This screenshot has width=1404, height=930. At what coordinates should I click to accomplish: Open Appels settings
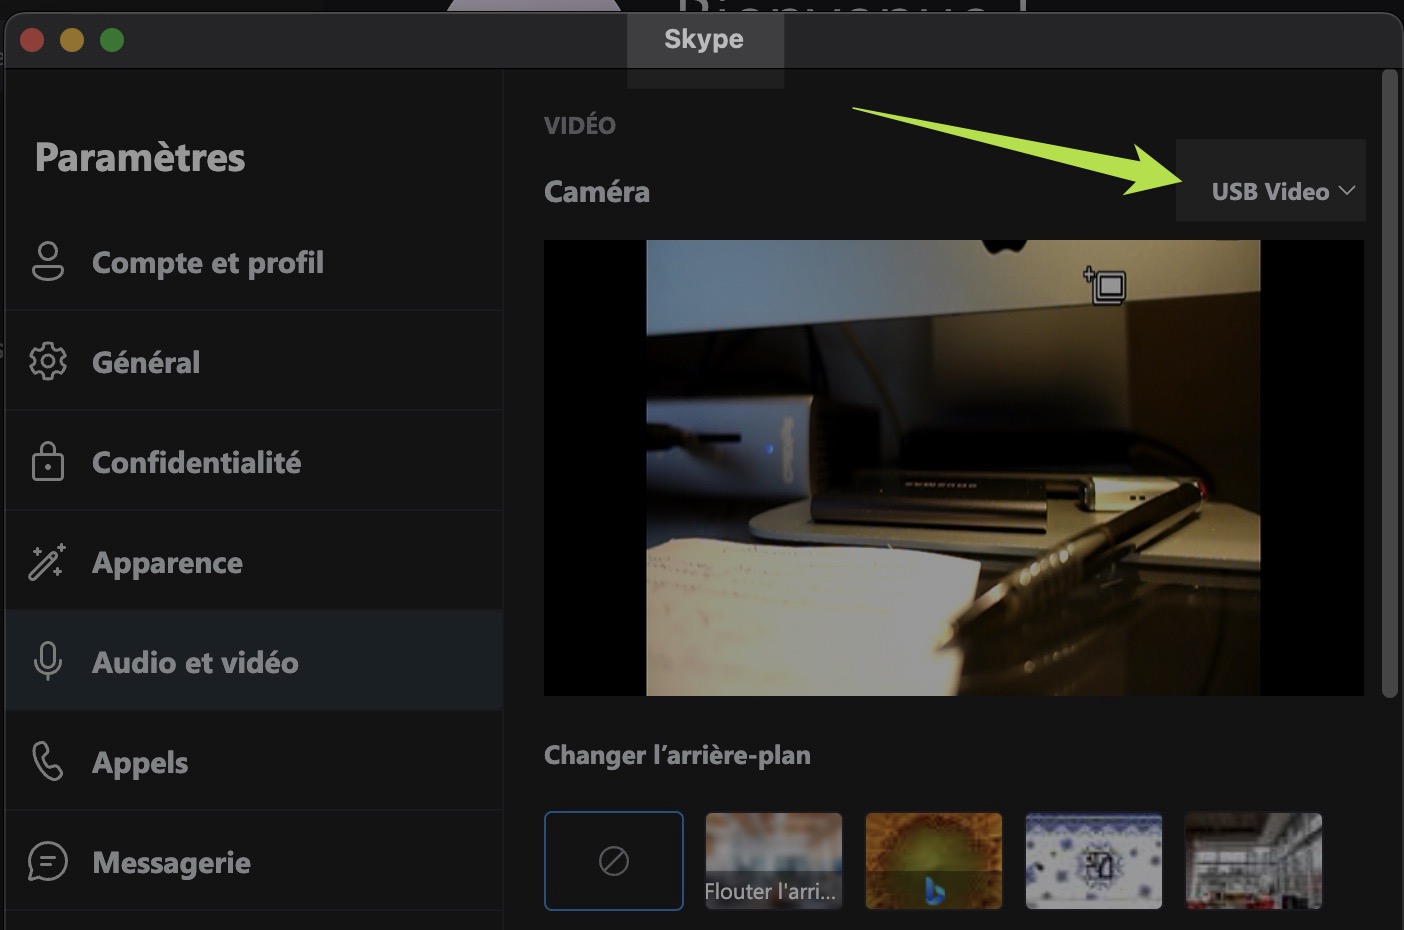(x=254, y=761)
